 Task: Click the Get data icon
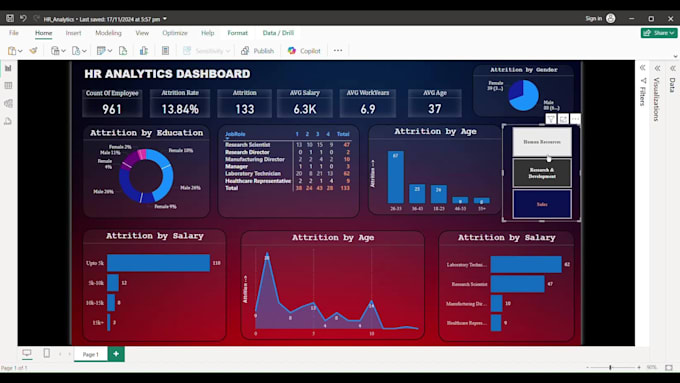[x=55, y=51]
